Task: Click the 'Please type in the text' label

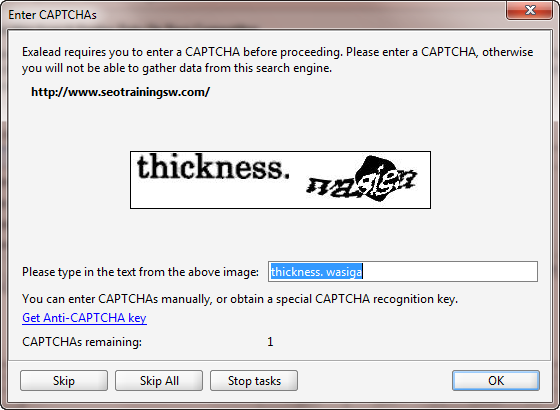Action: tap(140, 272)
